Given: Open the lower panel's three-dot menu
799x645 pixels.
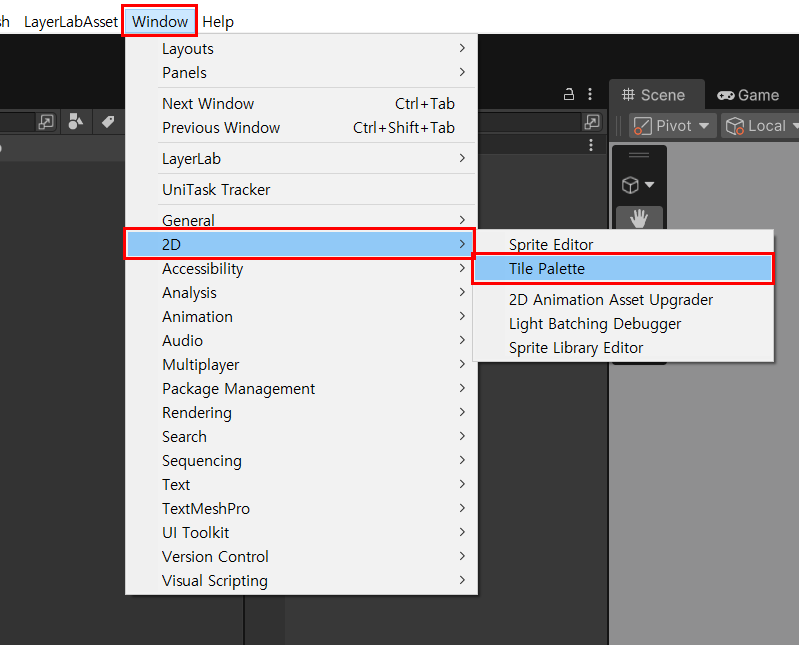Looking at the screenshot, I should click(x=591, y=146).
